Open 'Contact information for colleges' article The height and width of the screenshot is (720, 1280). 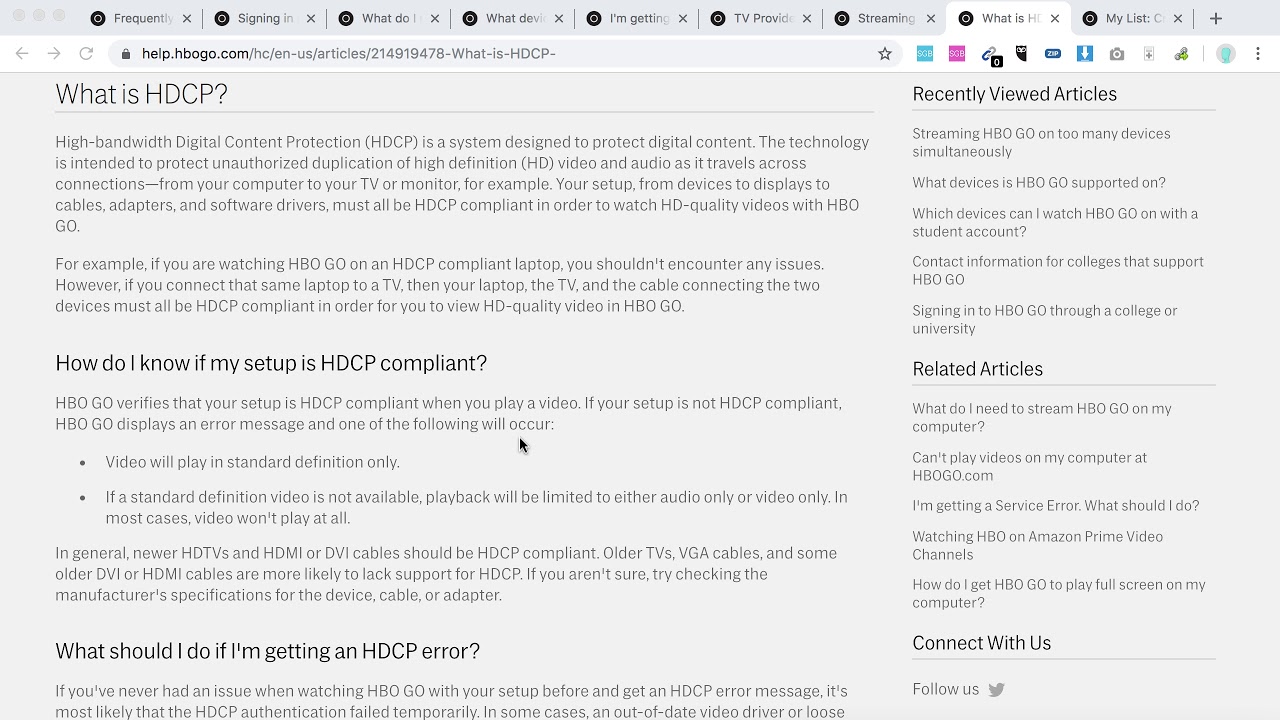tap(1058, 270)
